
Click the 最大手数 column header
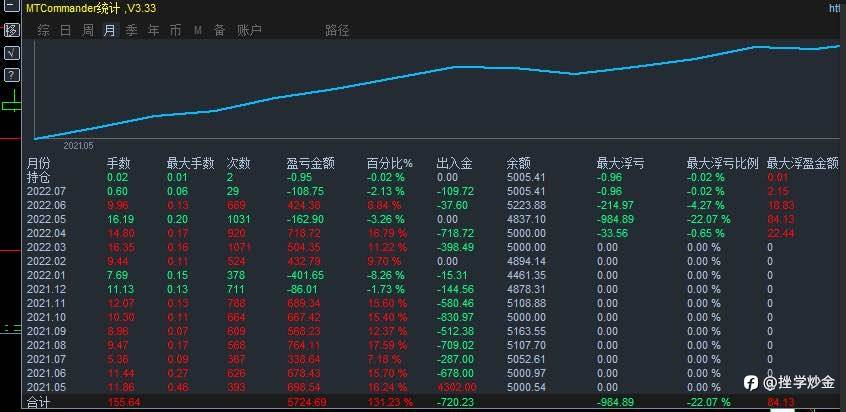[x=190, y=163]
